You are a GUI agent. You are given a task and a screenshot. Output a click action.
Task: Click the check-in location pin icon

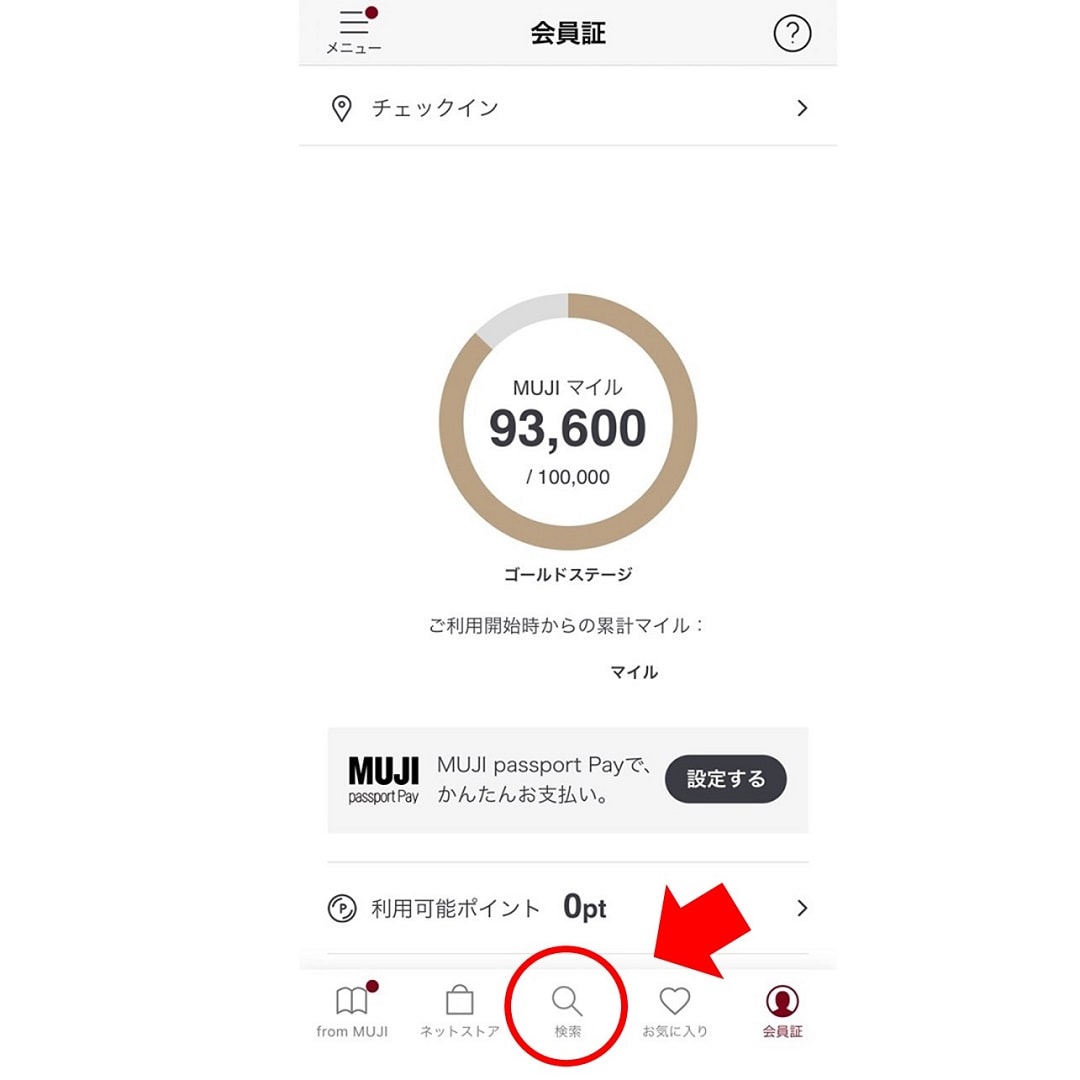tap(342, 108)
